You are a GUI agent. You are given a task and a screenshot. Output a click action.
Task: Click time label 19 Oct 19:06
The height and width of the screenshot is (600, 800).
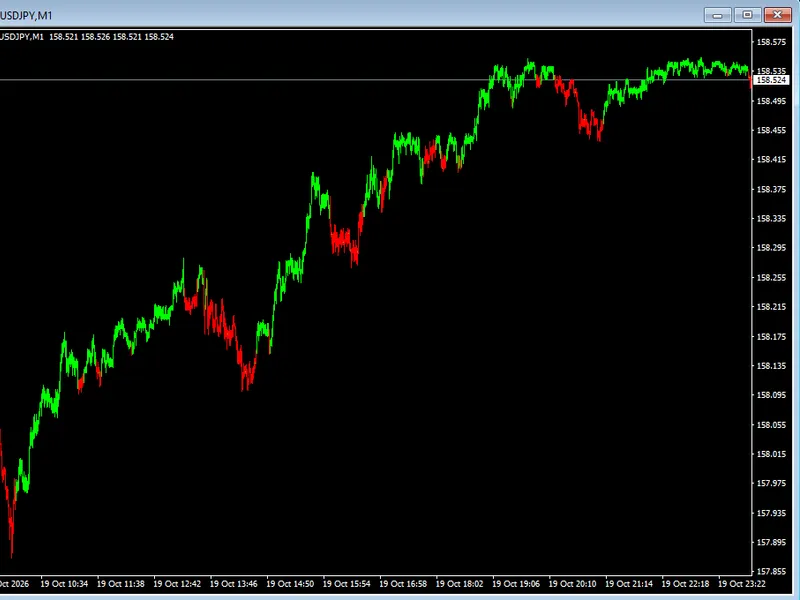coord(516,584)
